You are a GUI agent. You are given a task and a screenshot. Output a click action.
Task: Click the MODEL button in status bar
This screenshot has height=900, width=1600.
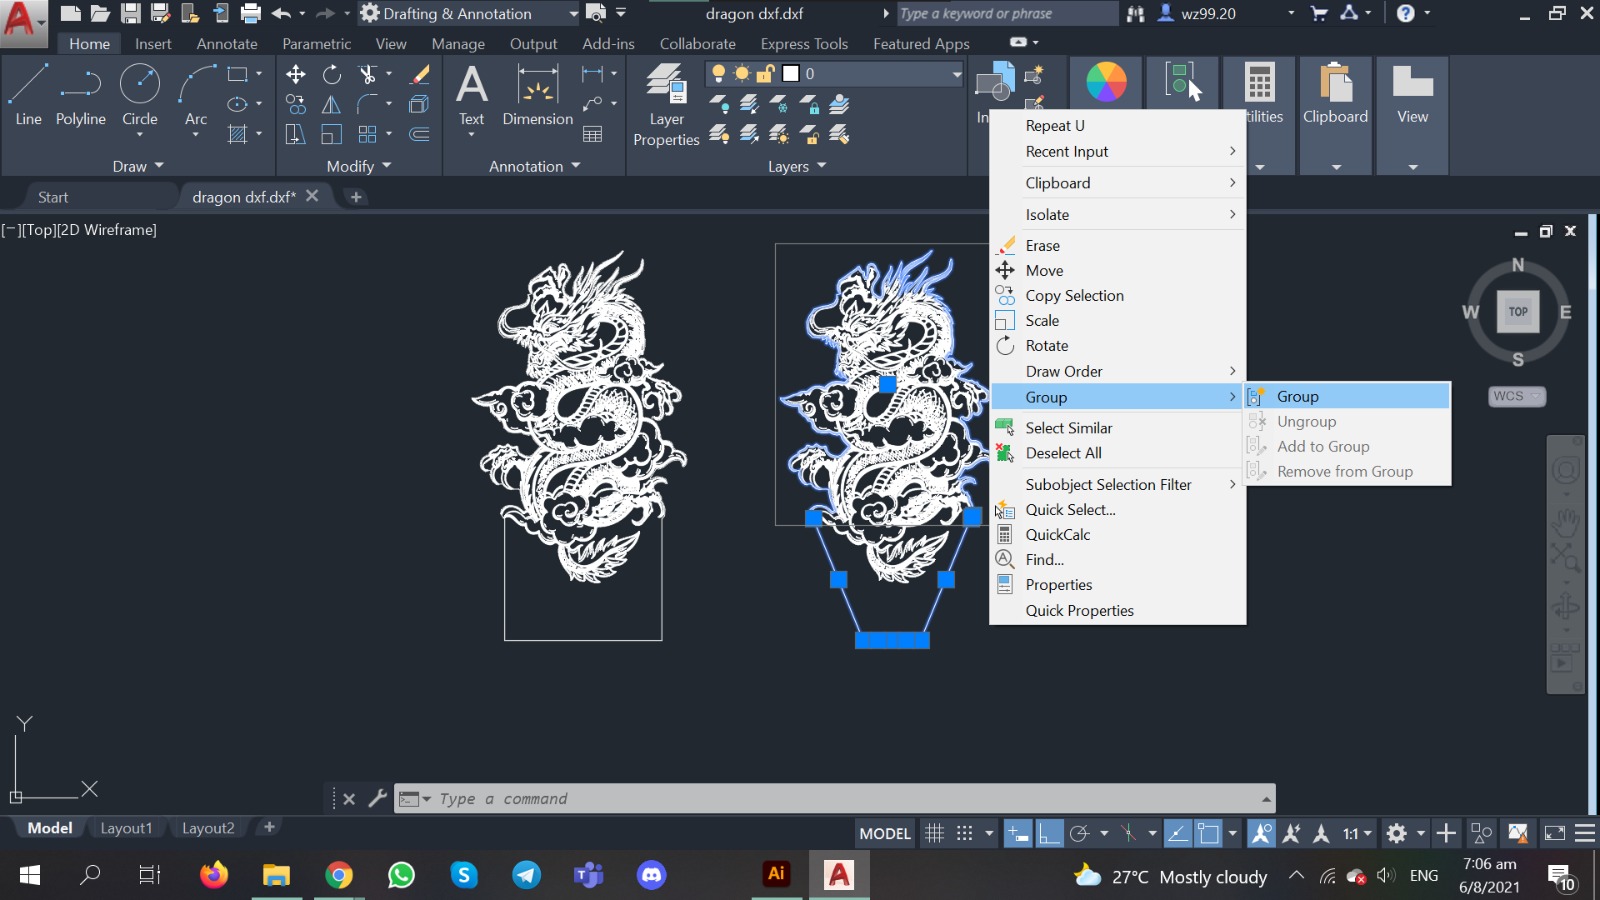(x=885, y=833)
